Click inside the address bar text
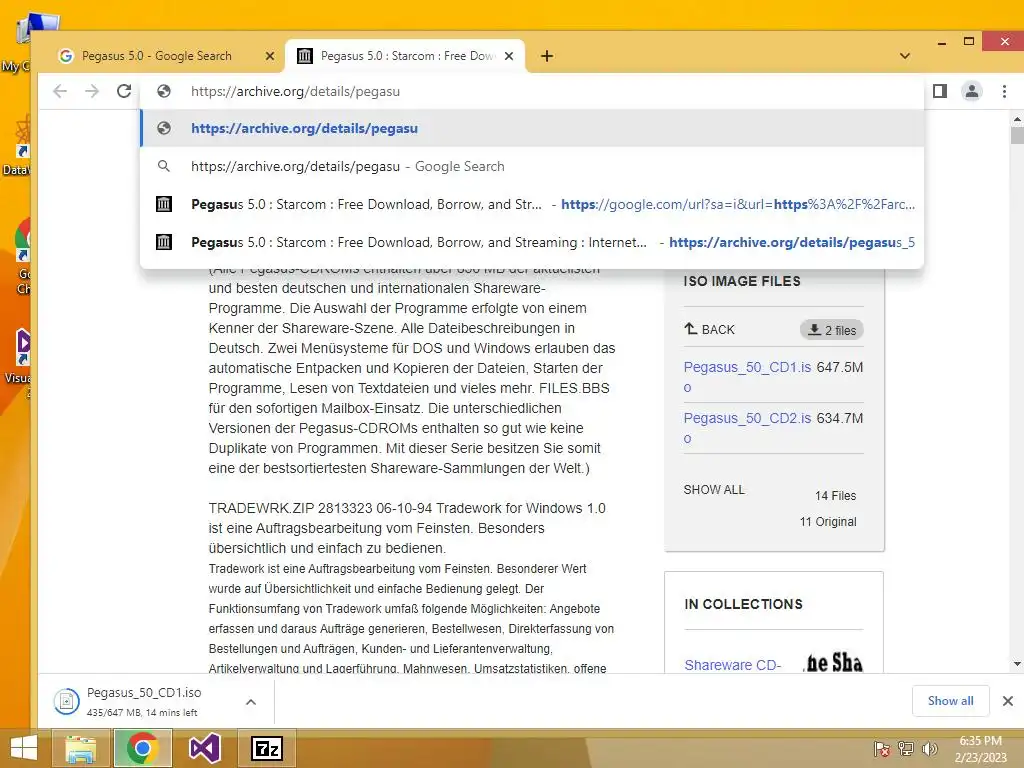 click(x=295, y=91)
